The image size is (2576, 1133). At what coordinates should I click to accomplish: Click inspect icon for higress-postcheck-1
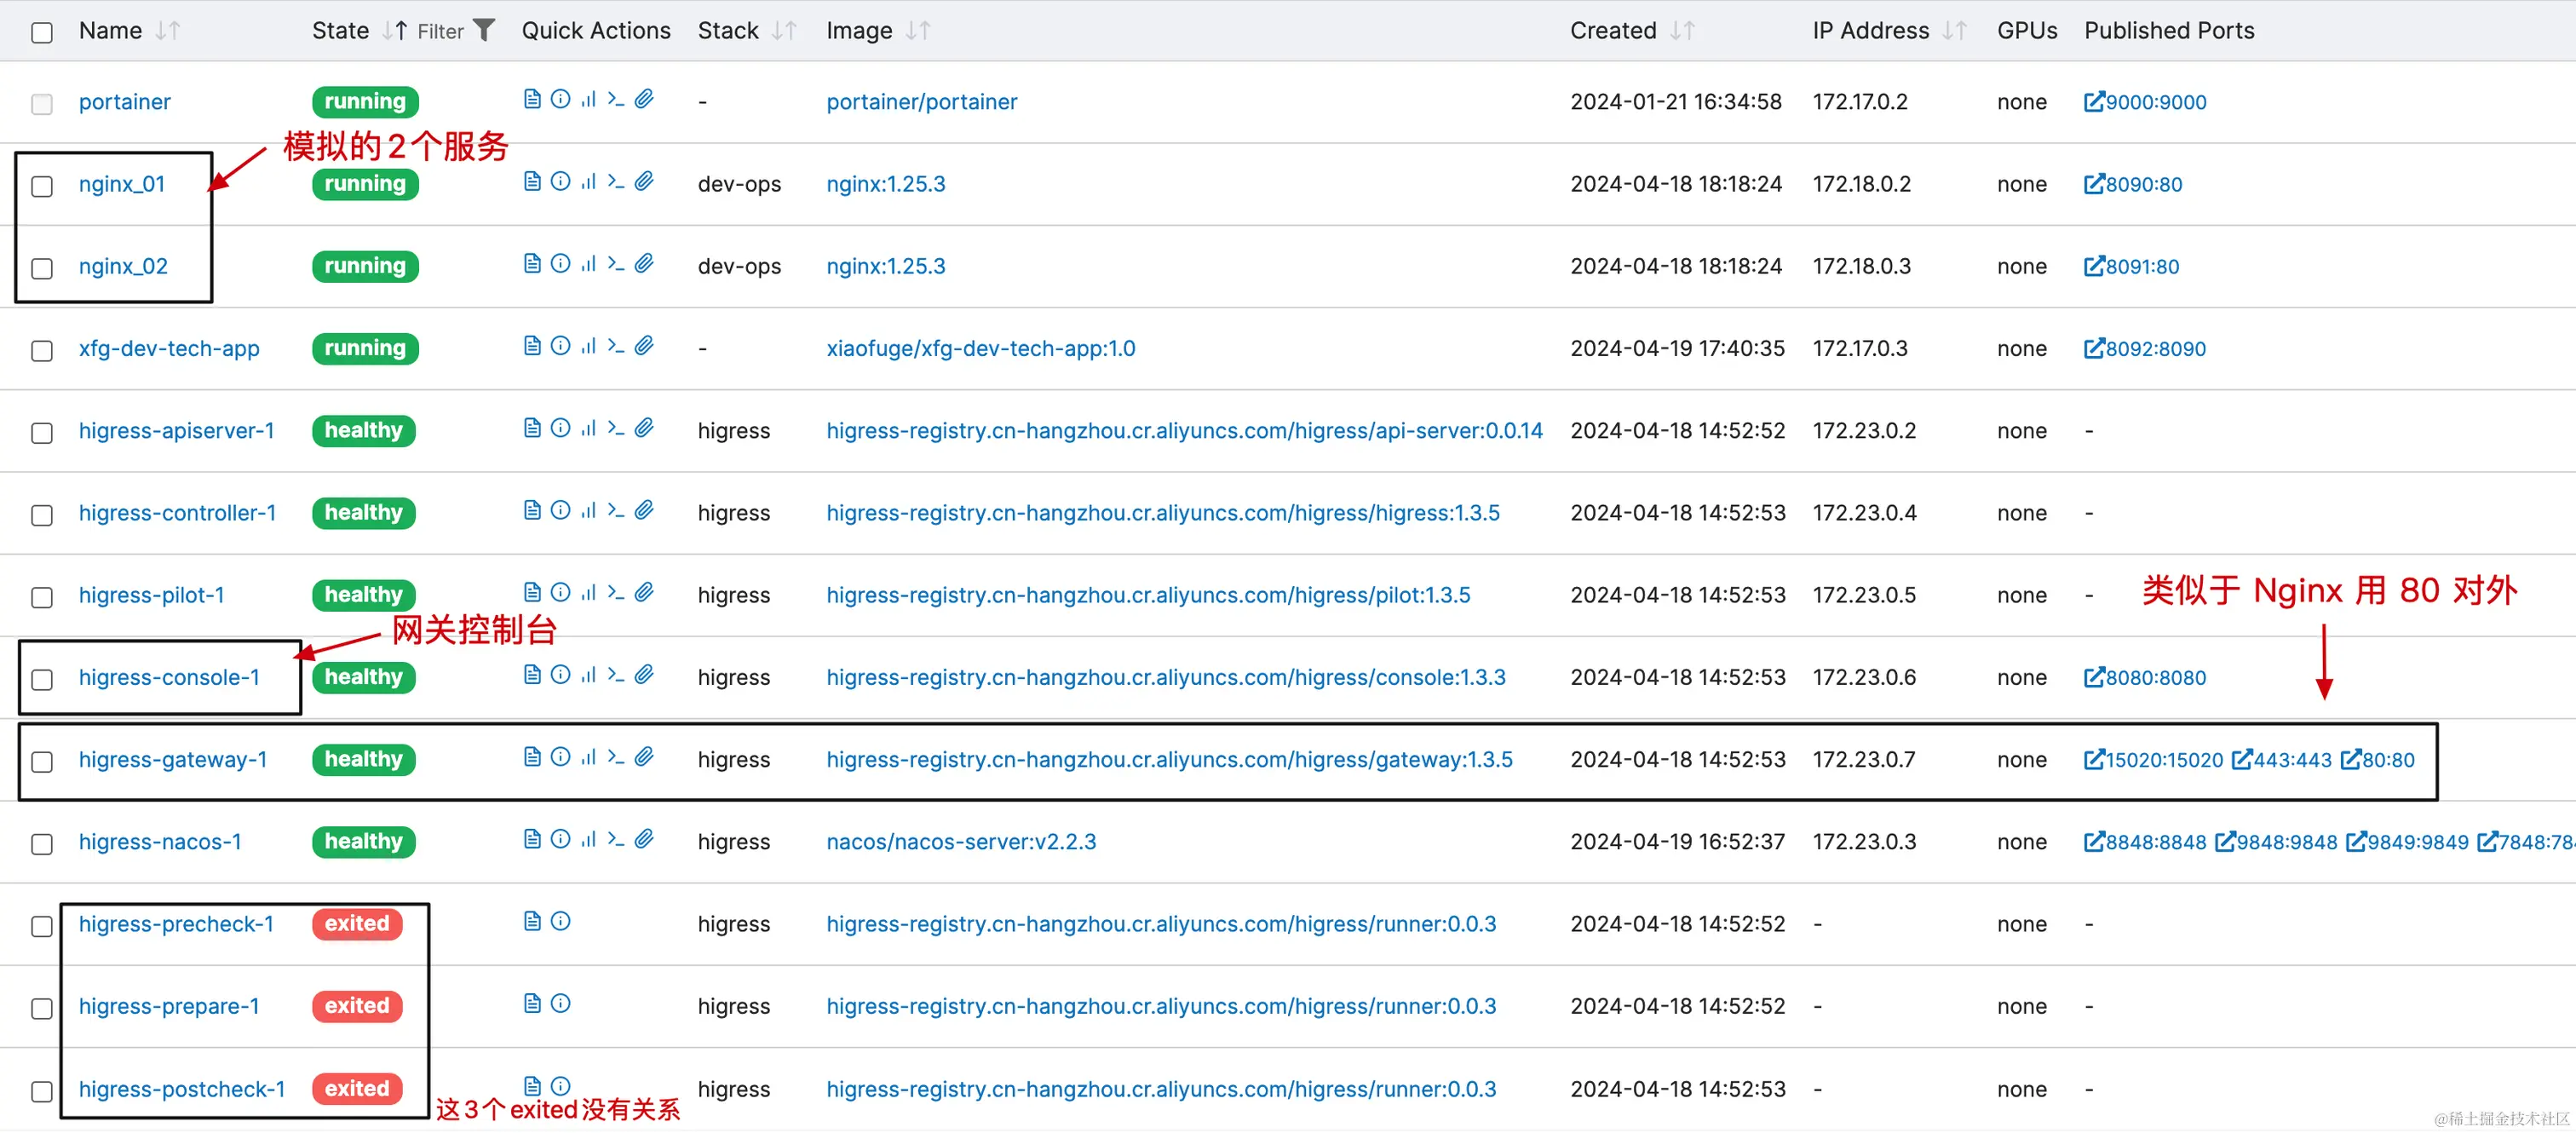pos(561,1086)
